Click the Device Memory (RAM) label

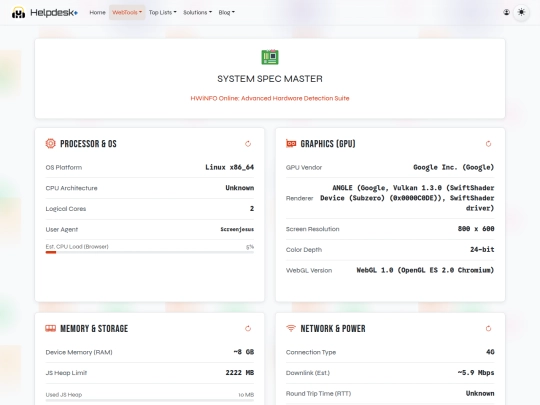[79, 352]
